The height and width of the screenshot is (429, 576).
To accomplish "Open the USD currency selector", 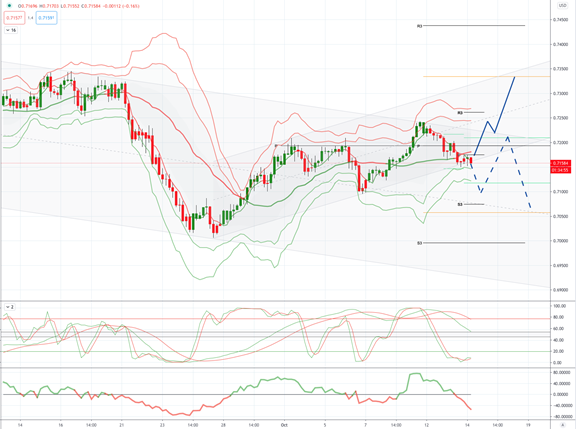I will [x=562, y=6].
